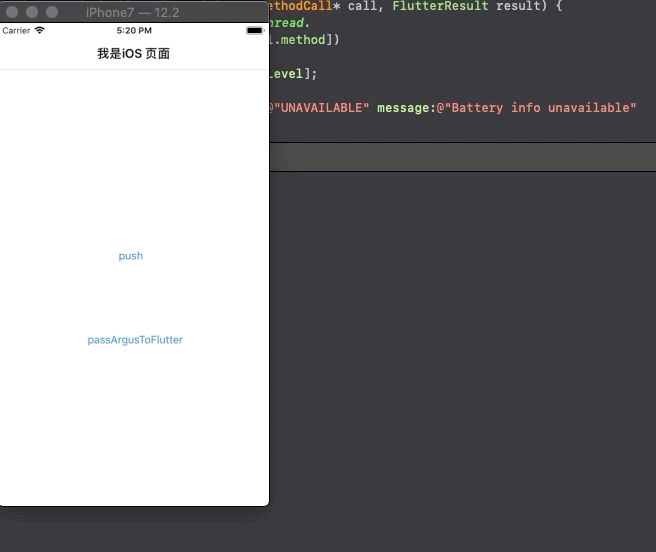The image size is (656, 552).
Task: Click the simulator zoom window button
Action: click(x=52, y=12)
